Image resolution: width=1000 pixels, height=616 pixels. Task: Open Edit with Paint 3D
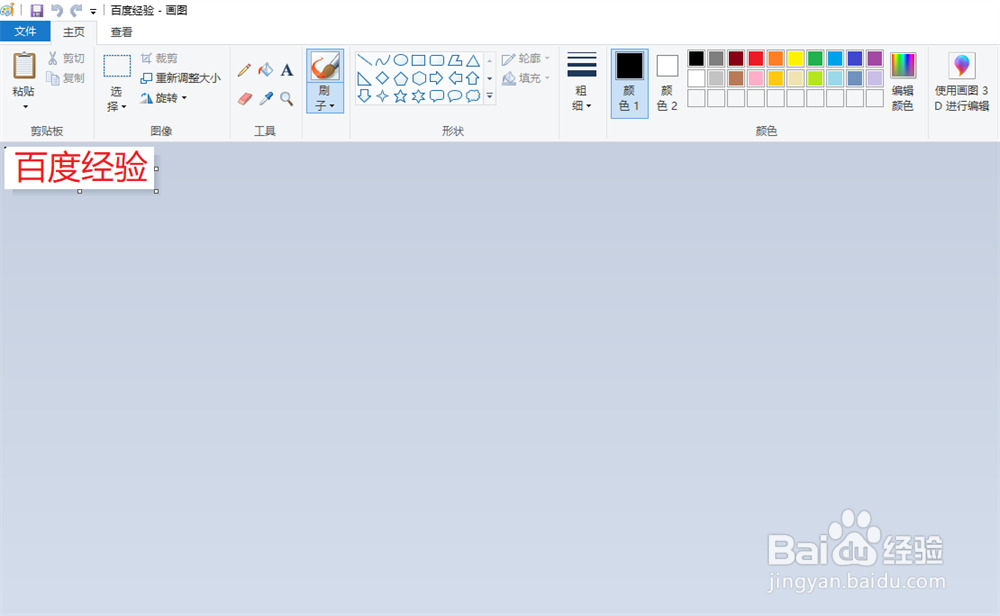(962, 83)
